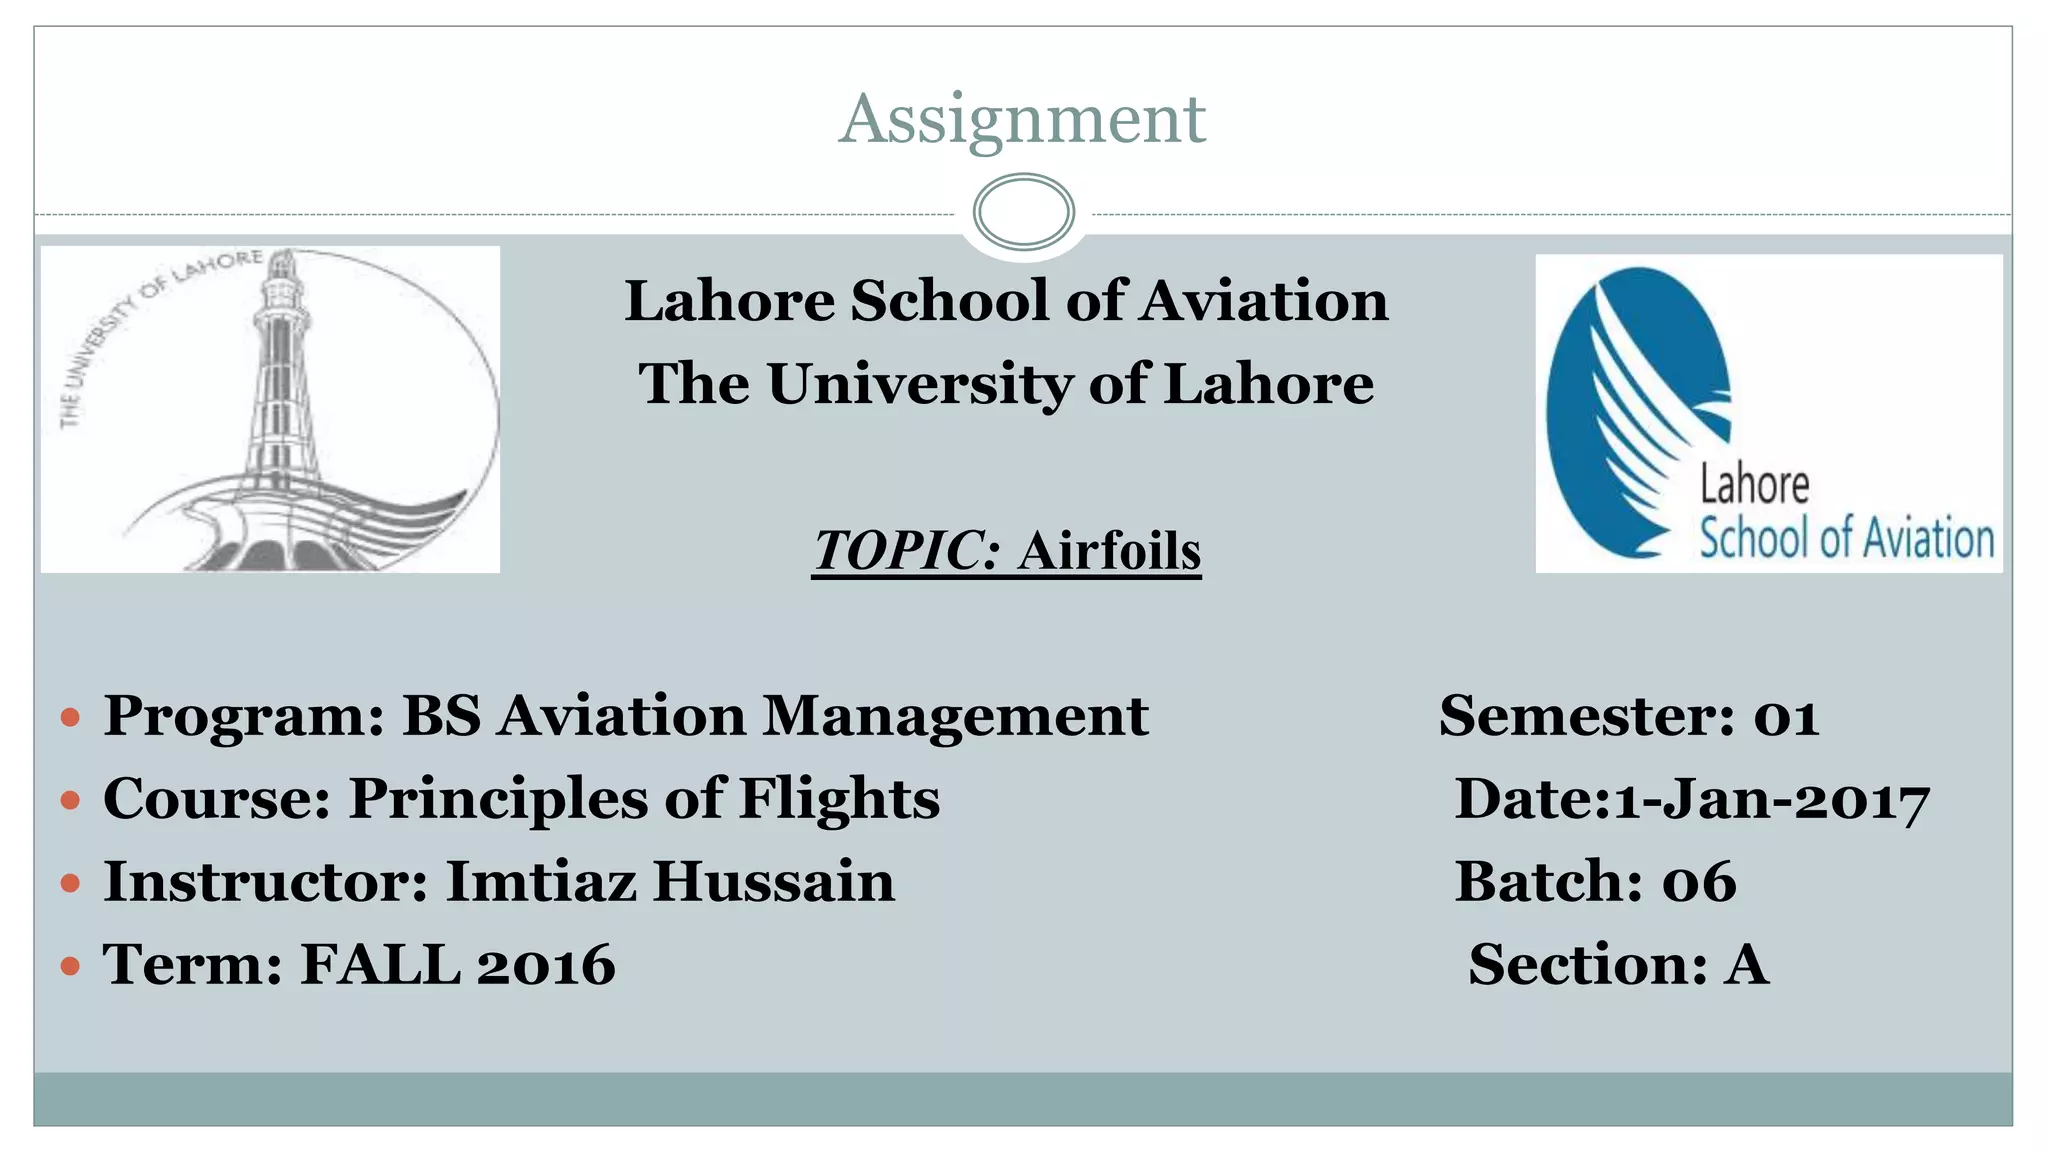Image resolution: width=2048 pixels, height=1152 pixels.
Task: Click Instructor: Imtiaz Hussain line
Action: click(x=499, y=882)
